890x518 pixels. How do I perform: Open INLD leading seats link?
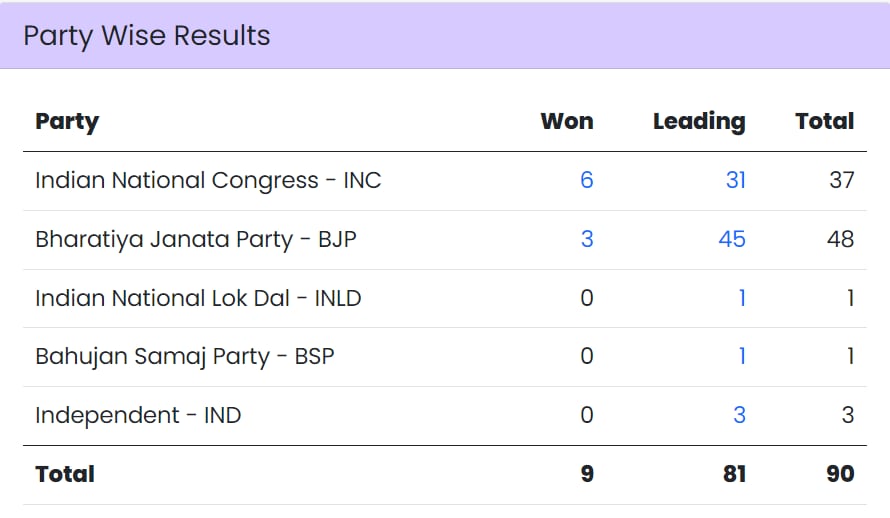point(741,298)
